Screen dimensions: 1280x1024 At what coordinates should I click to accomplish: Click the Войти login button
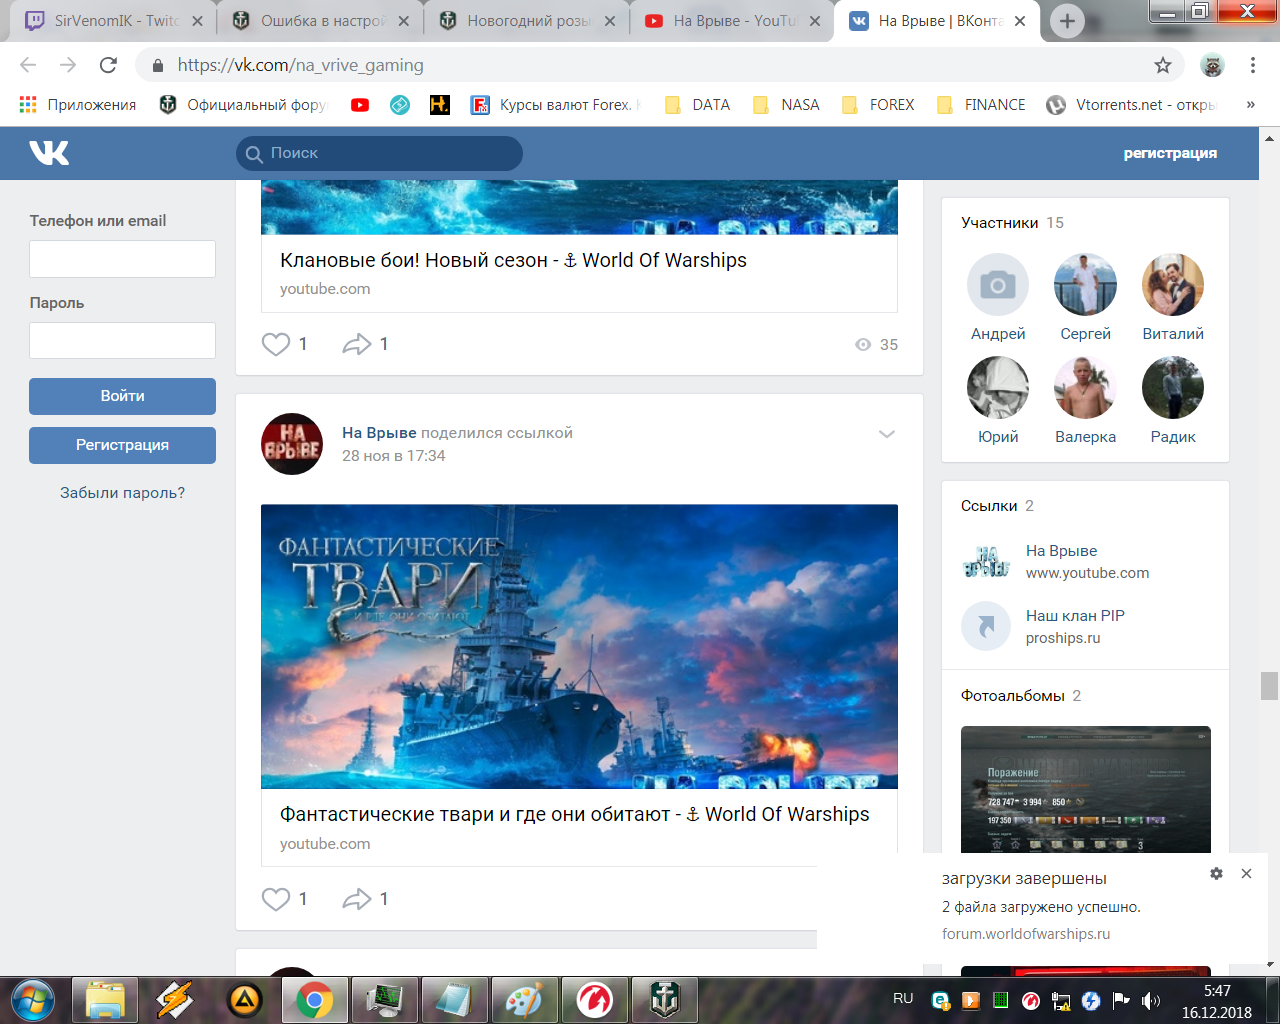coord(122,396)
